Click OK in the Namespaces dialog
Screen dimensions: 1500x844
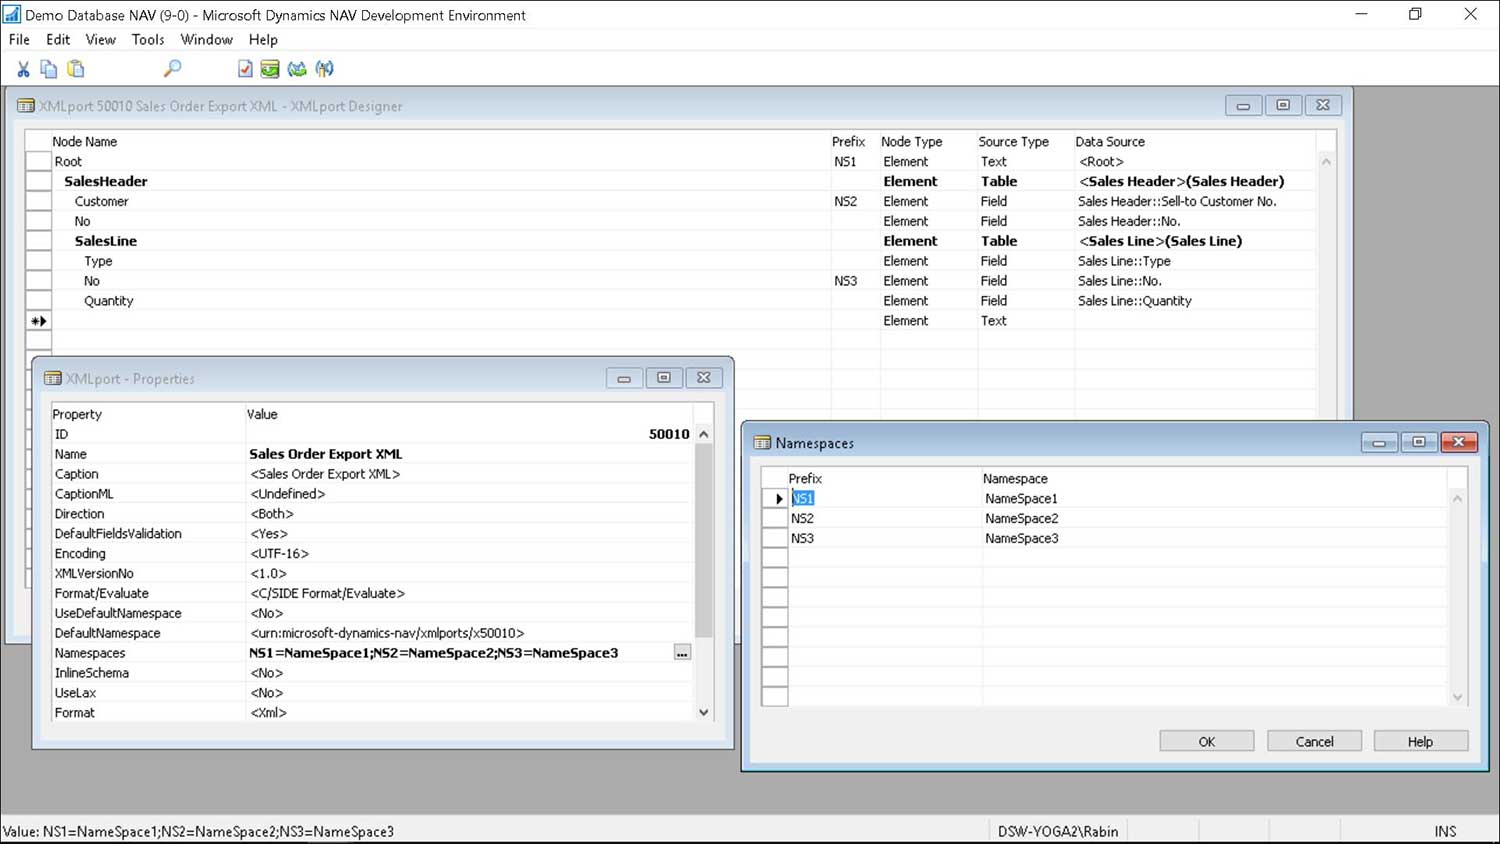pos(1206,740)
